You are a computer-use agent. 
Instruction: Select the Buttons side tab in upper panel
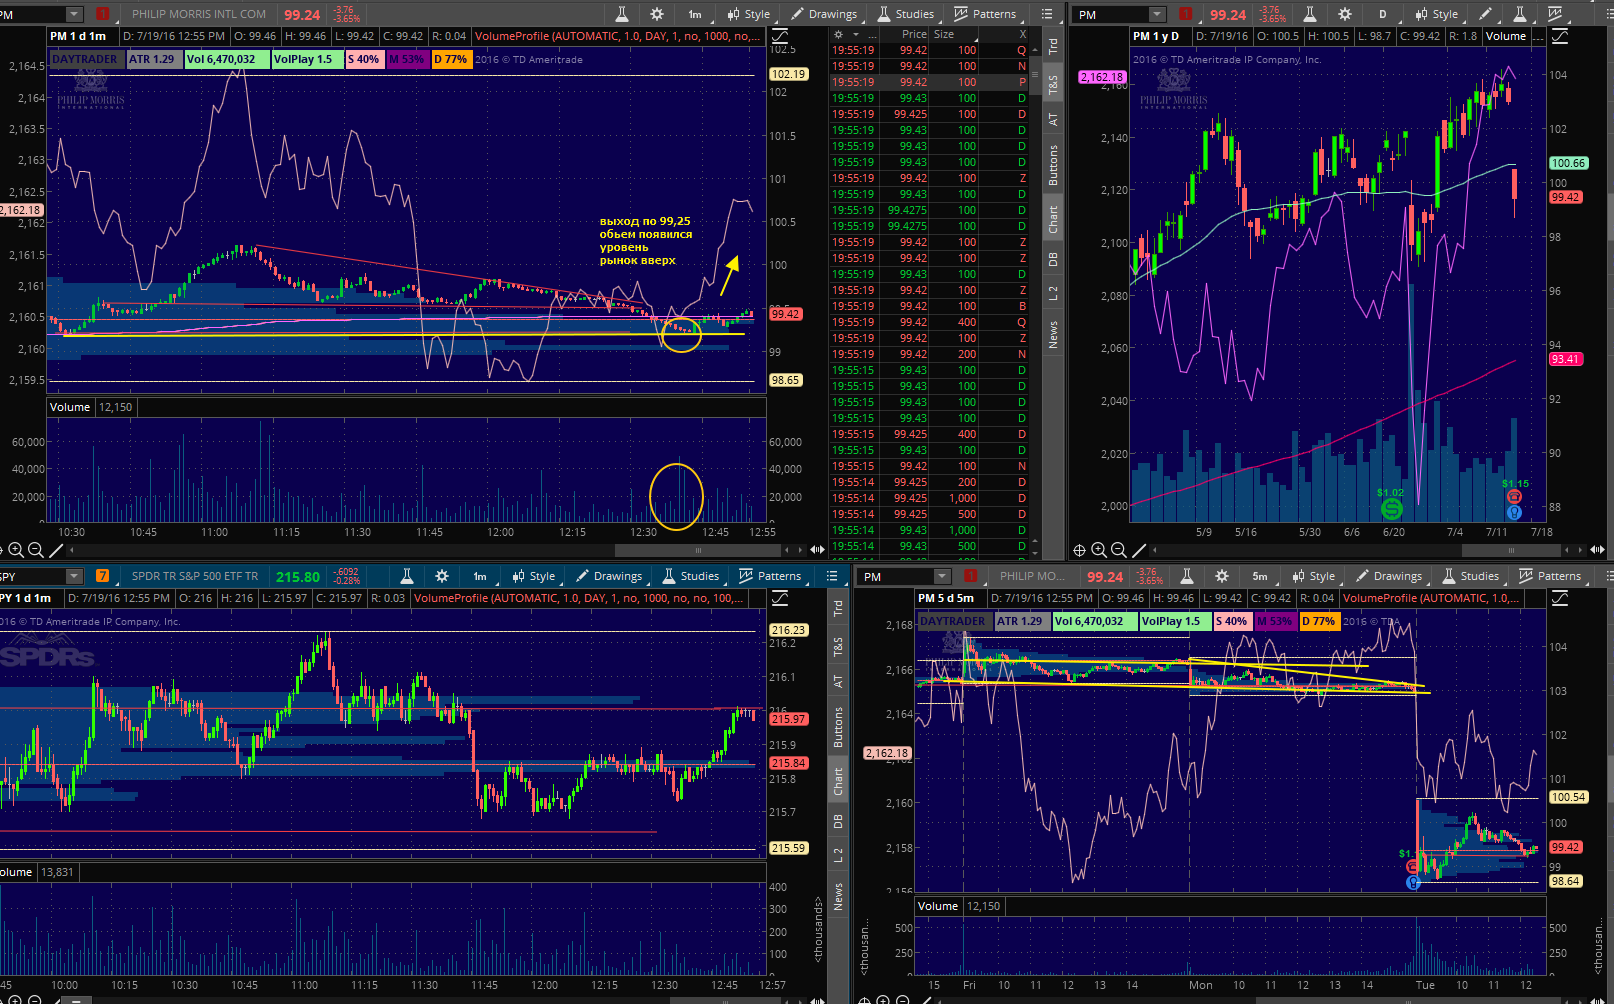tap(1053, 165)
